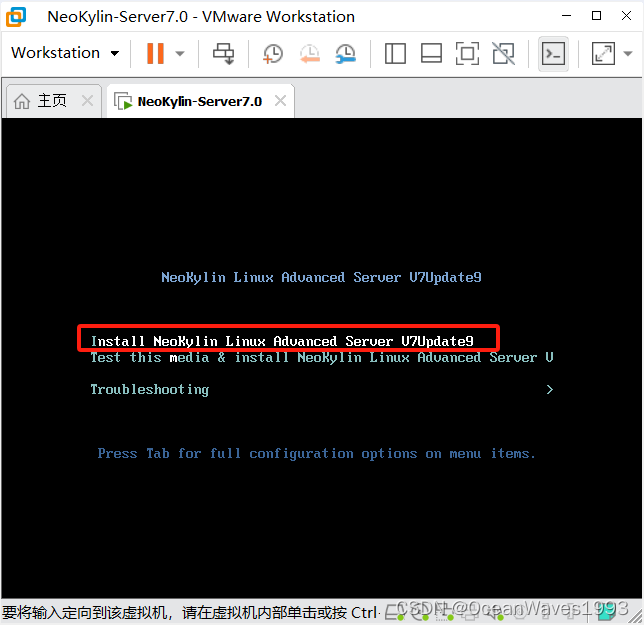Close the VMware Workstation window
644x625 pixels.
tap(626, 16)
